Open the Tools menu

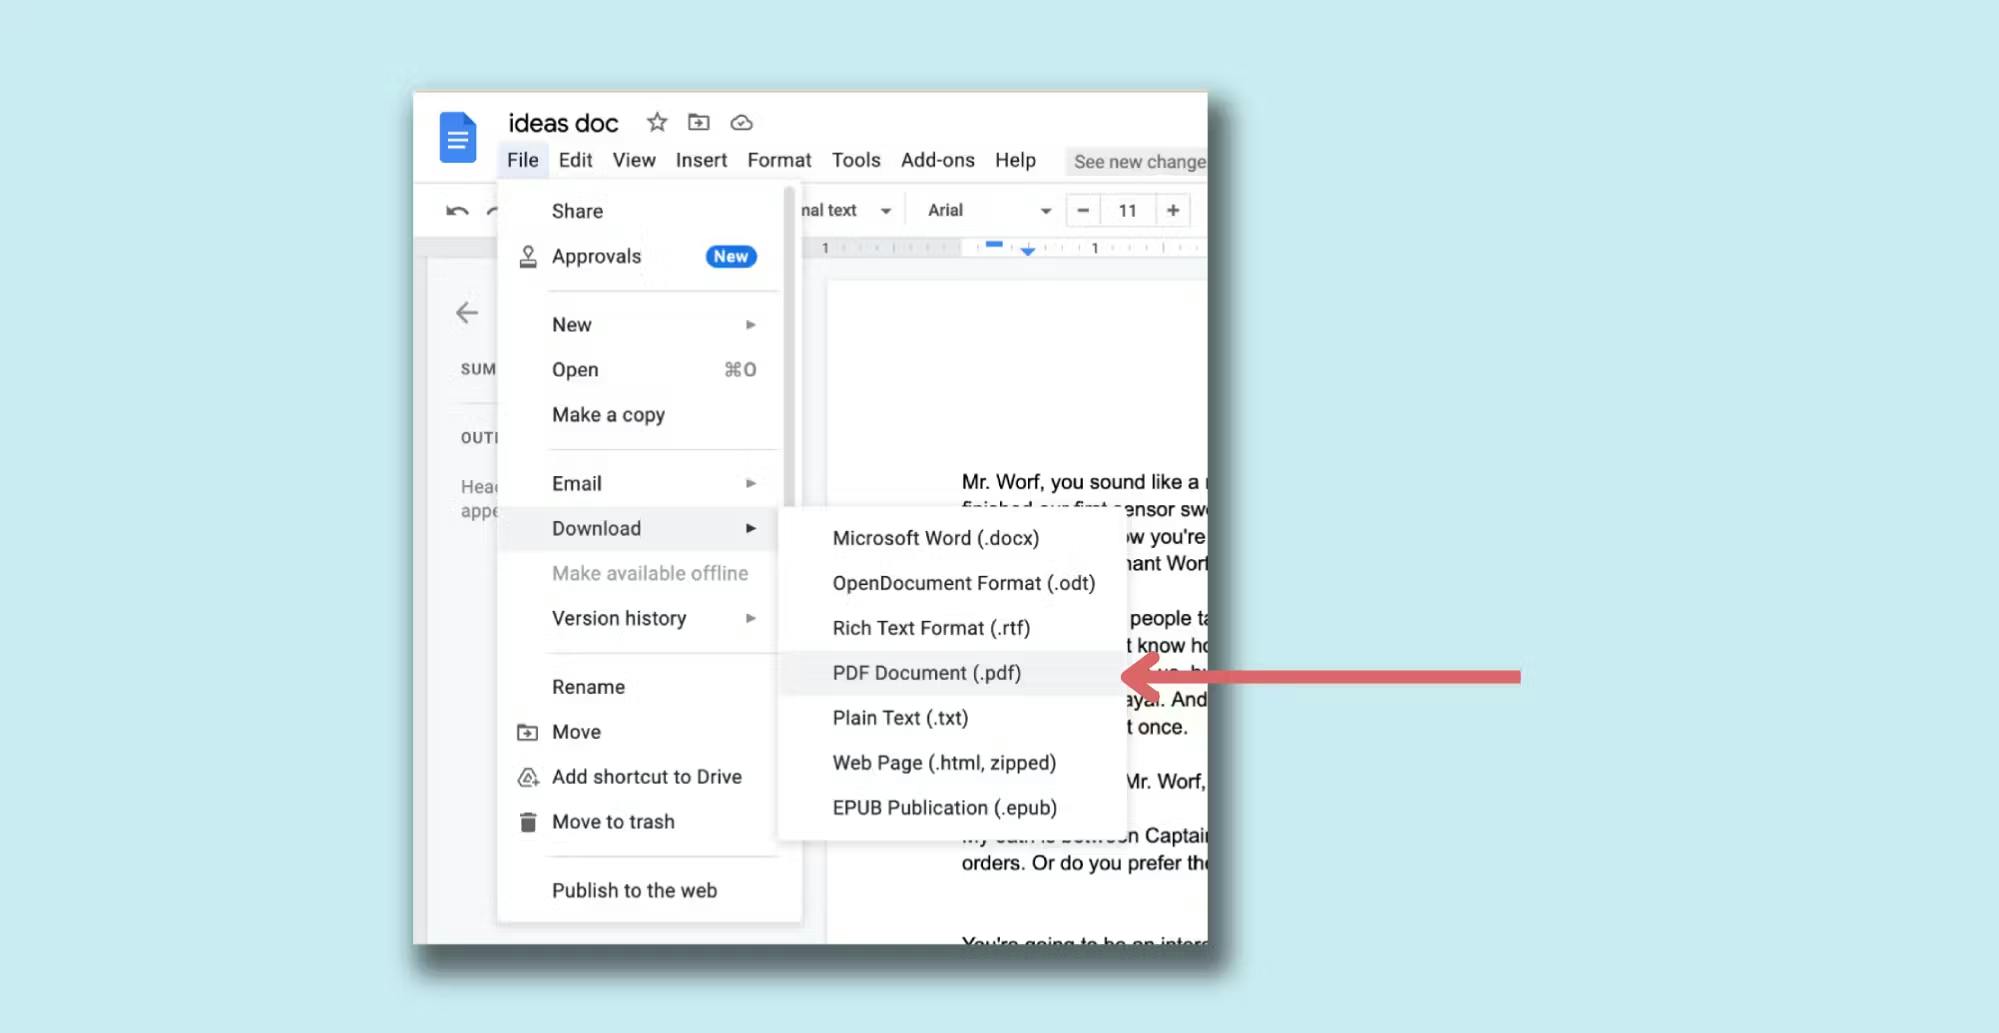click(855, 160)
